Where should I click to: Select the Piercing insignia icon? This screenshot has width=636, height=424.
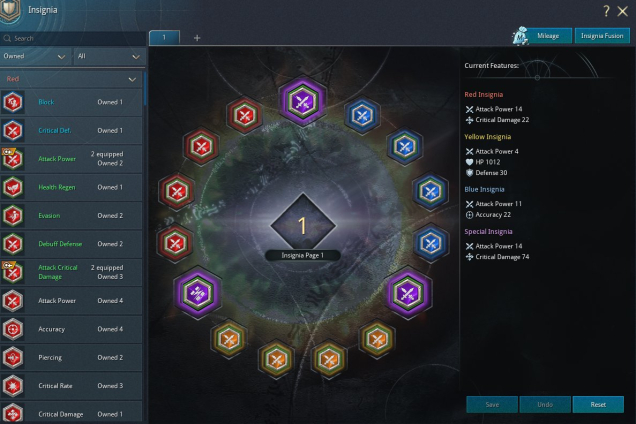click(x=13, y=358)
